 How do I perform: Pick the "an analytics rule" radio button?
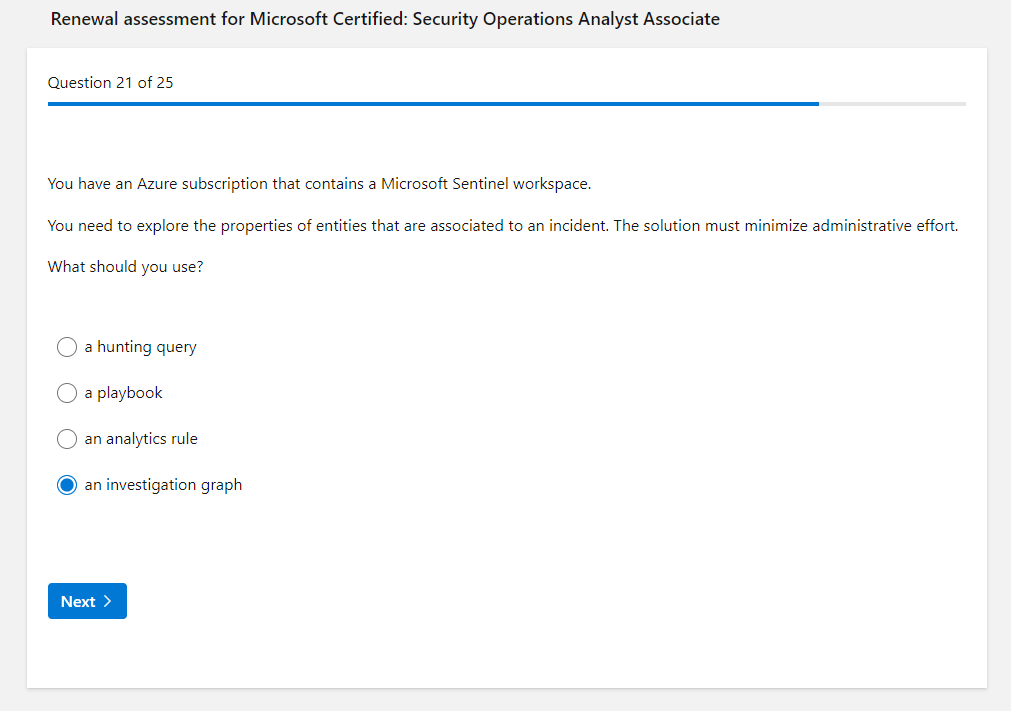point(67,439)
